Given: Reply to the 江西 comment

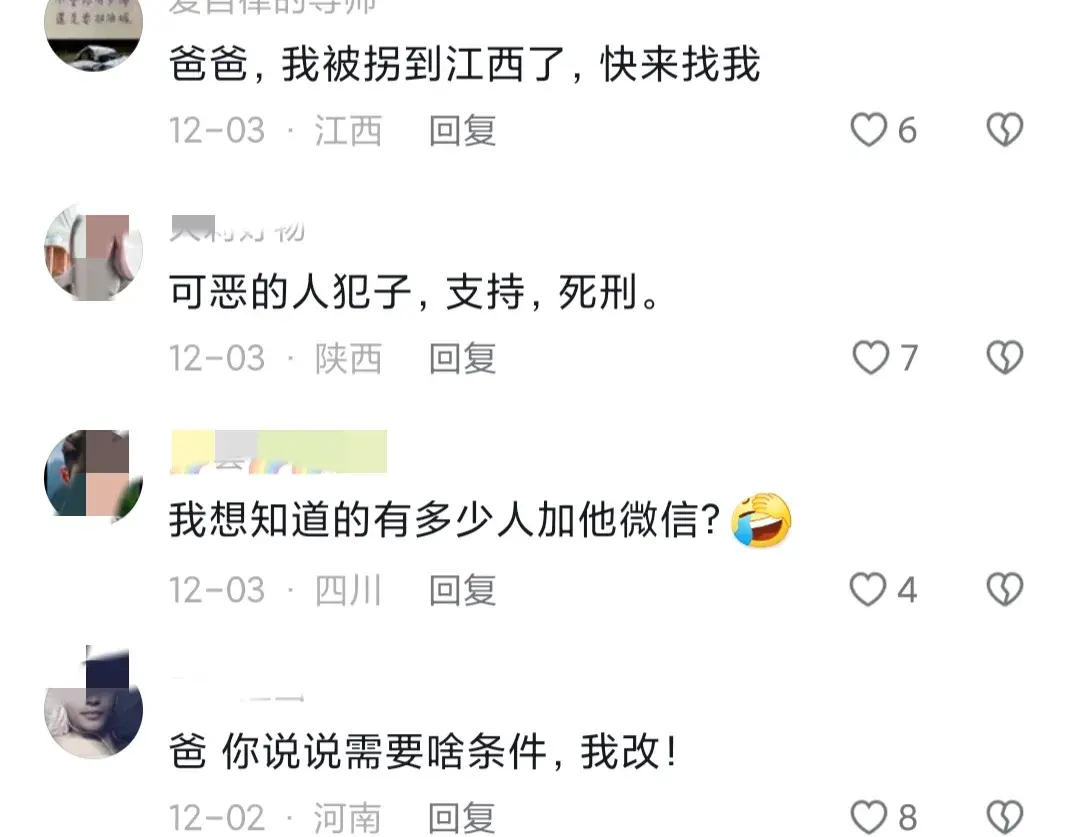Looking at the screenshot, I should [x=462, y=130].
